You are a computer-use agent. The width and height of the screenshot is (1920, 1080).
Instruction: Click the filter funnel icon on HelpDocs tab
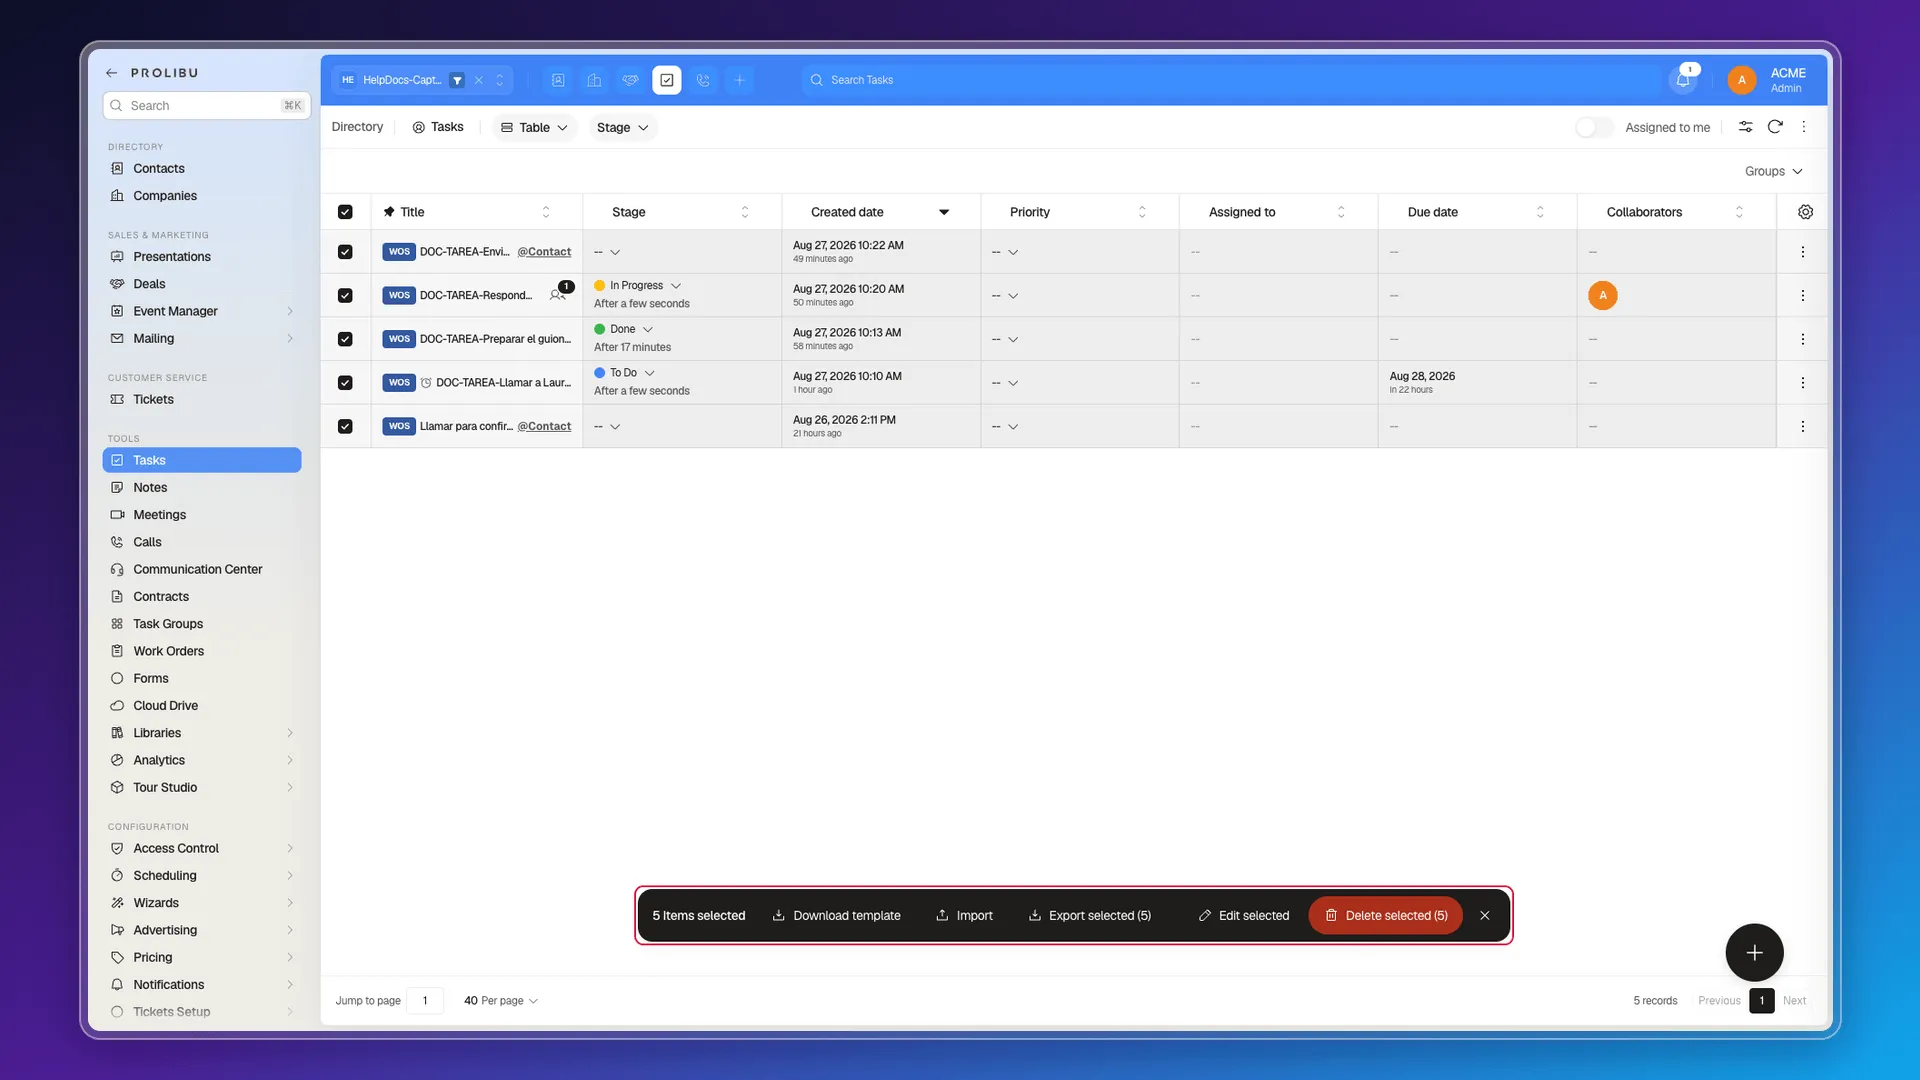click(457, 80)
